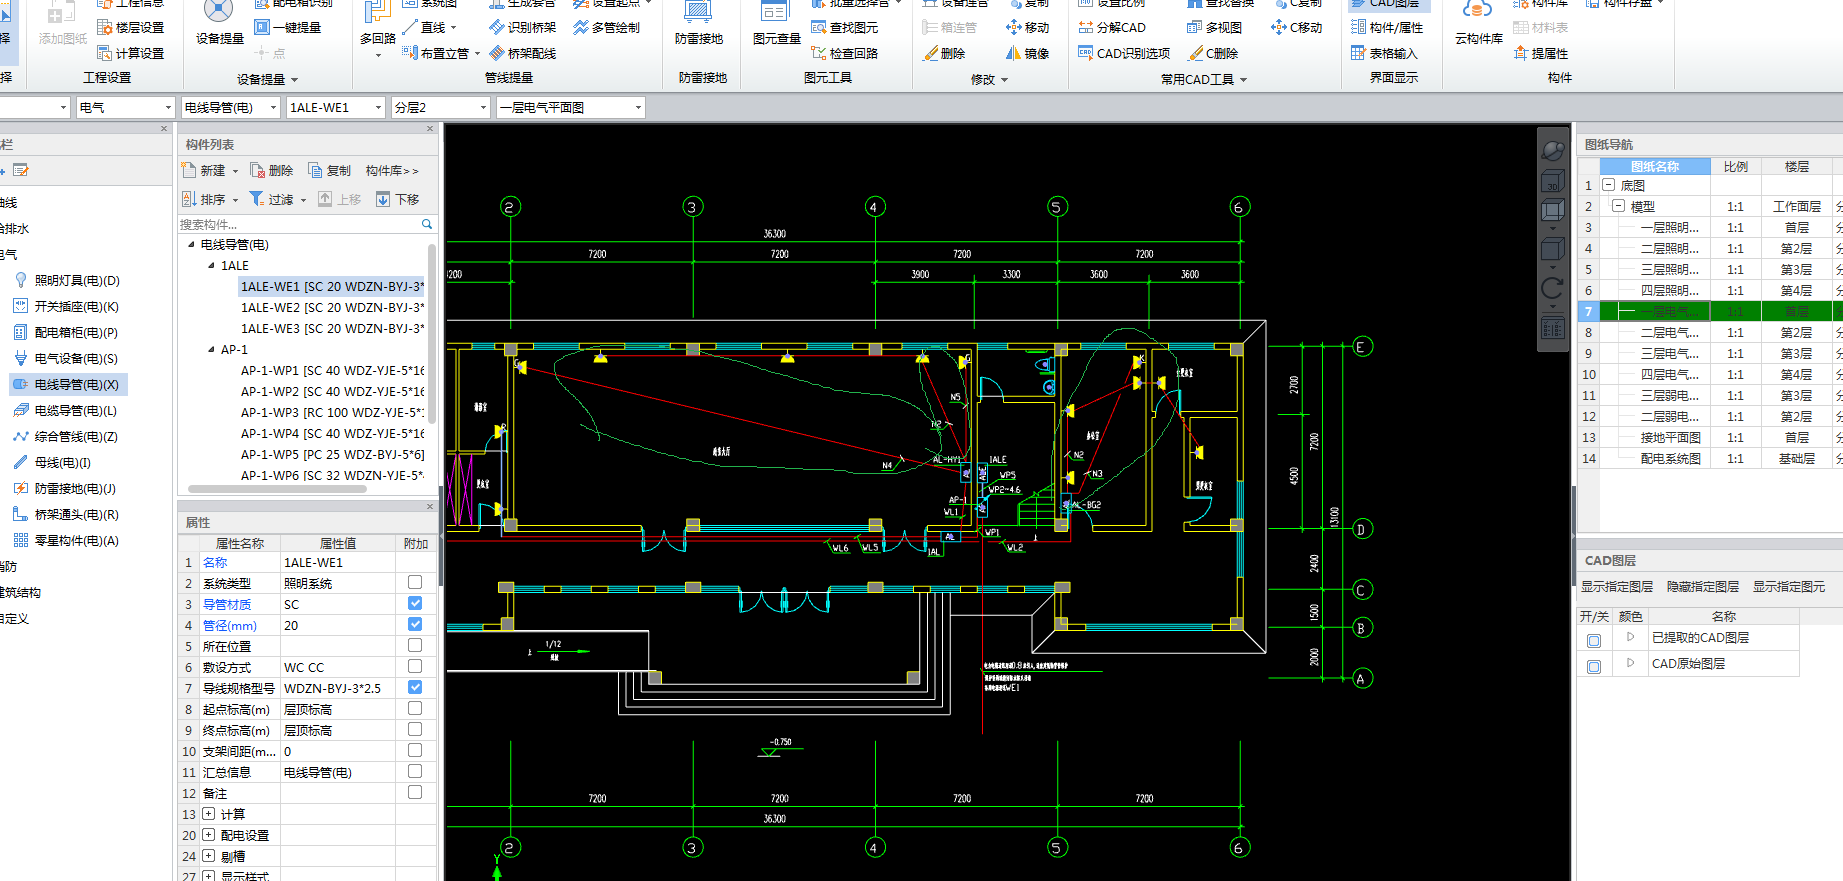Click the 删除 delete tool in 修改 group
Screen dimensions: 1843x881
(x=944, y=53)
